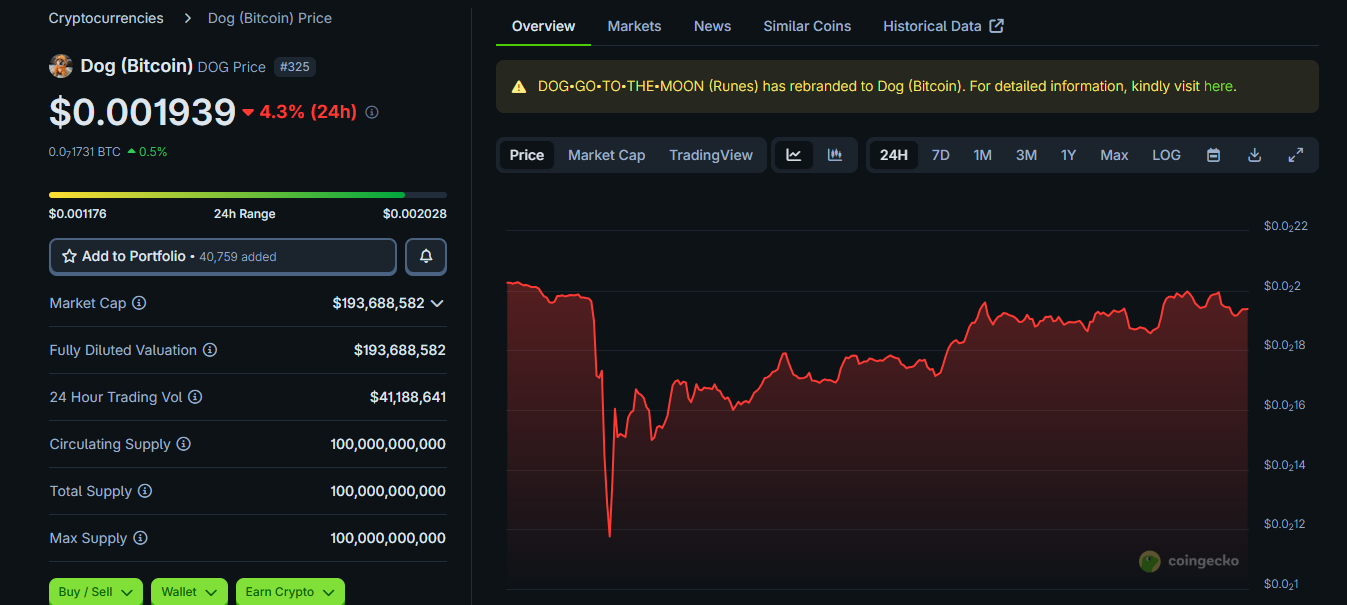Follow the 'here' rebrand link
This screenshot has height=605, width=1347.
point(1218,86)
